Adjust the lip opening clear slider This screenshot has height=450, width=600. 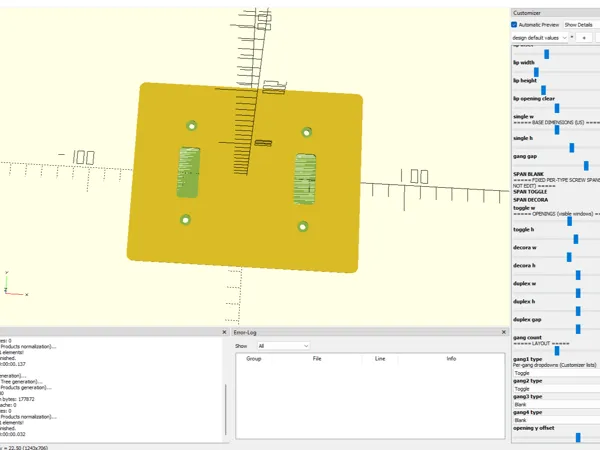(557, 108)
